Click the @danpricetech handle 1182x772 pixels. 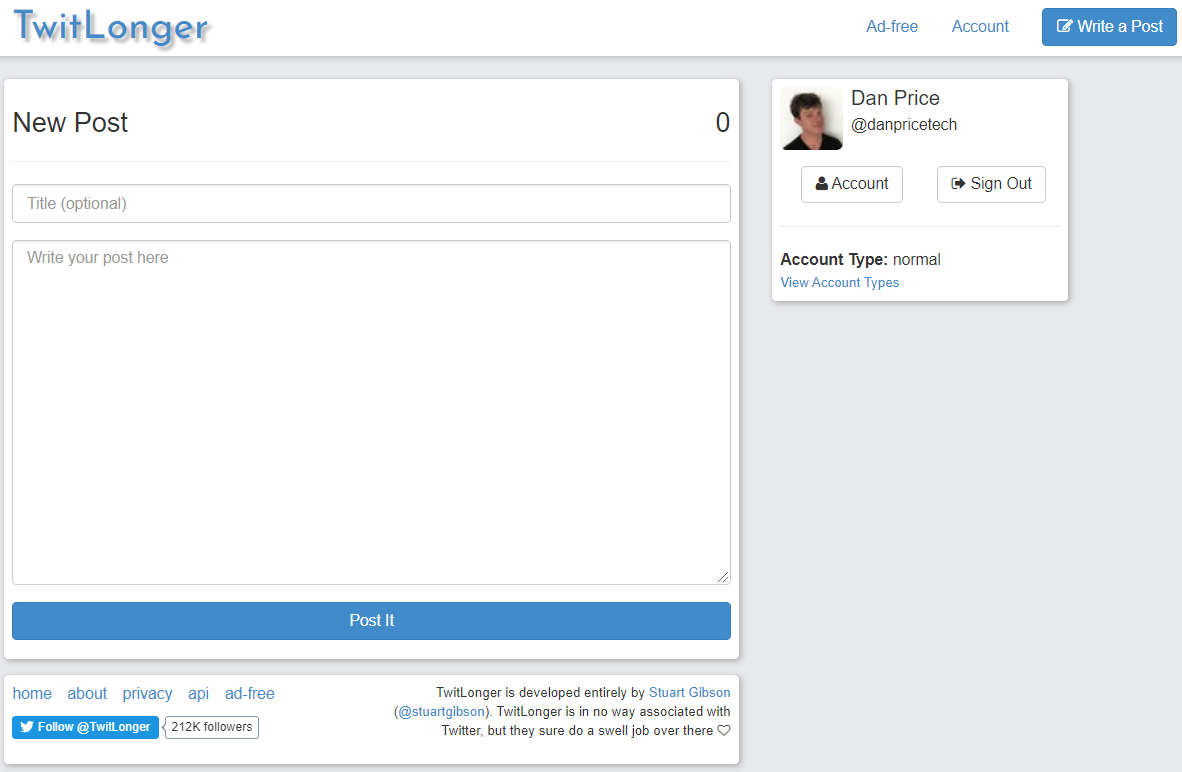904,124
